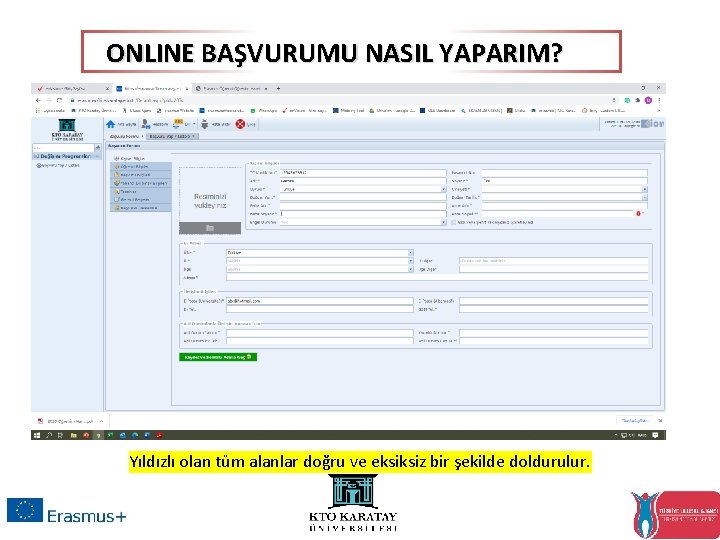Click the sidebar search box

tap(63, 147)
